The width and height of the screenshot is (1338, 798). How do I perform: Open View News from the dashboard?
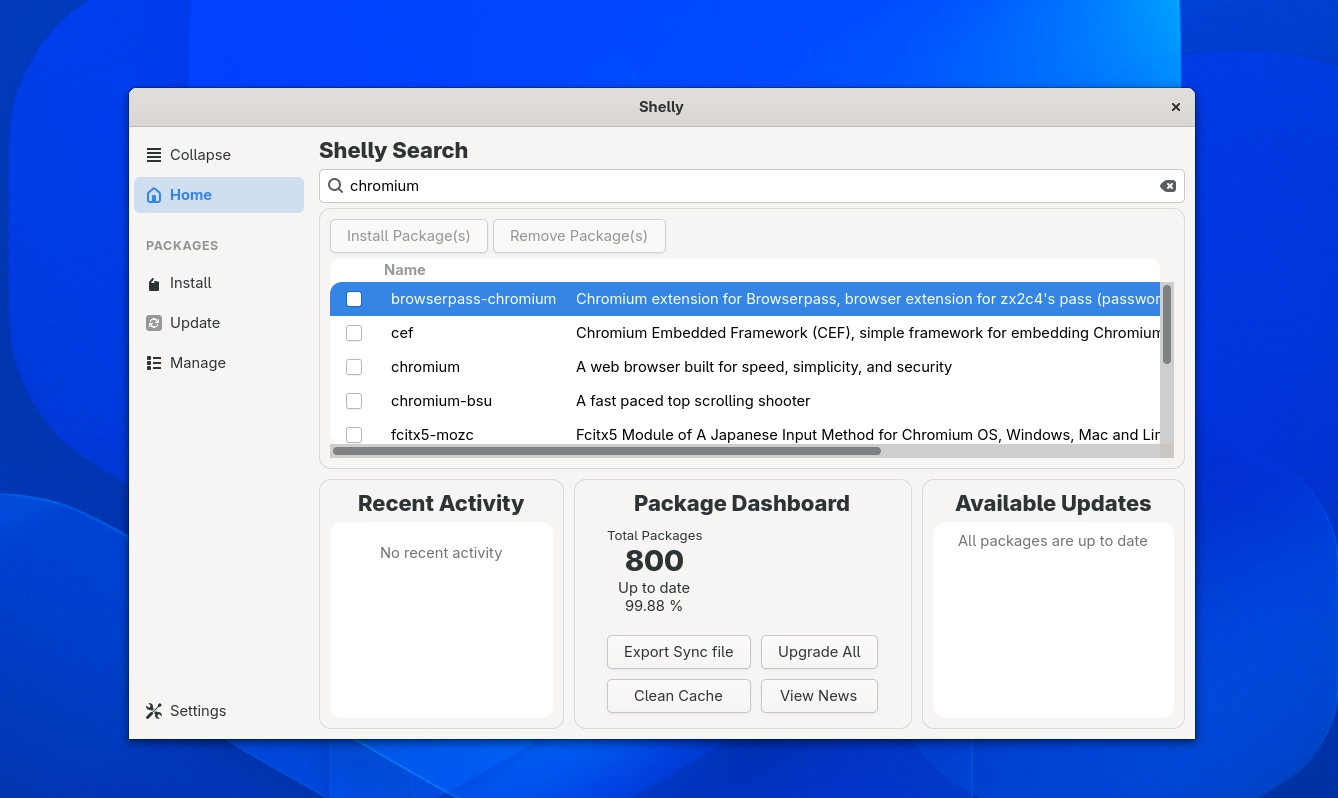[x=818, y=696]
